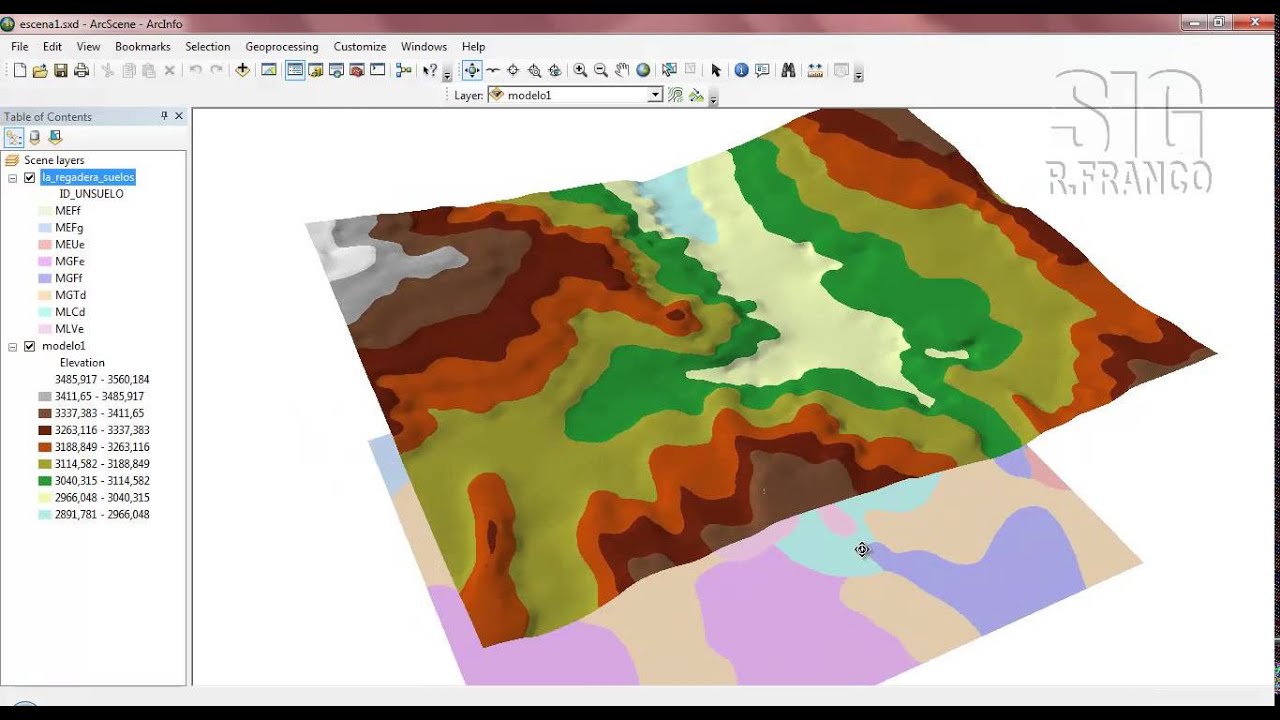The width and height of the screenshot is (1280, 720).
Task: Close the Table of Contents panel
Action: coord(179,116)
